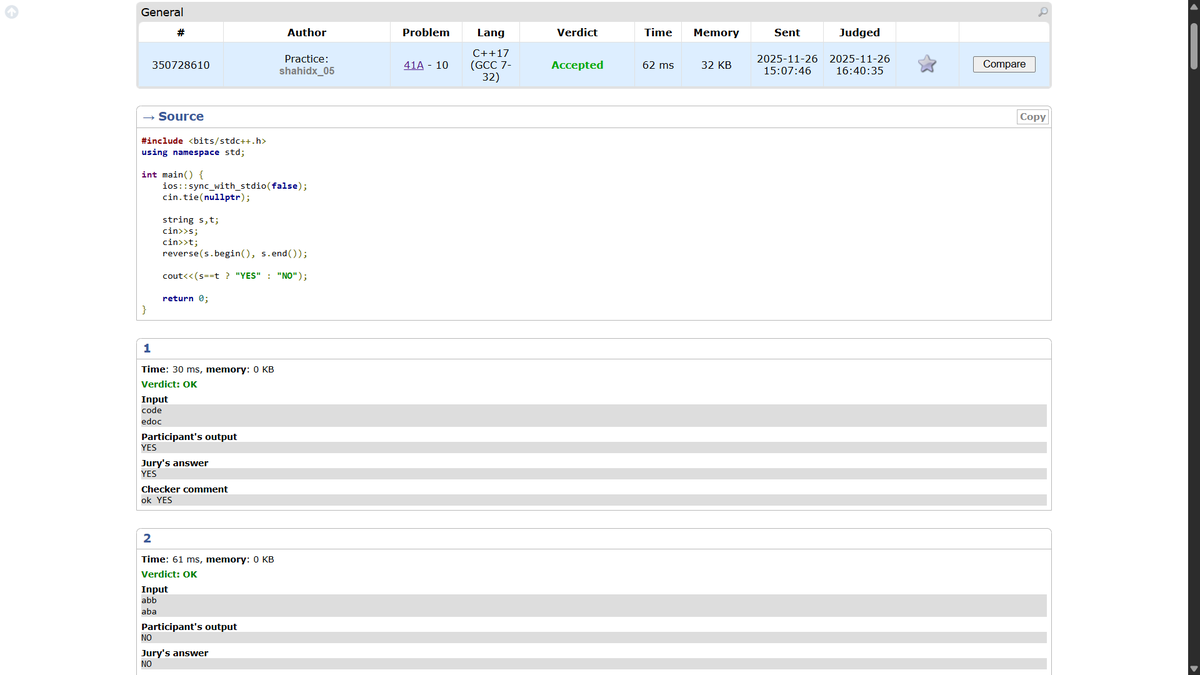The image size is (1200, 675).
Task: Click the string s,t; line
Action: coord(190,220)
